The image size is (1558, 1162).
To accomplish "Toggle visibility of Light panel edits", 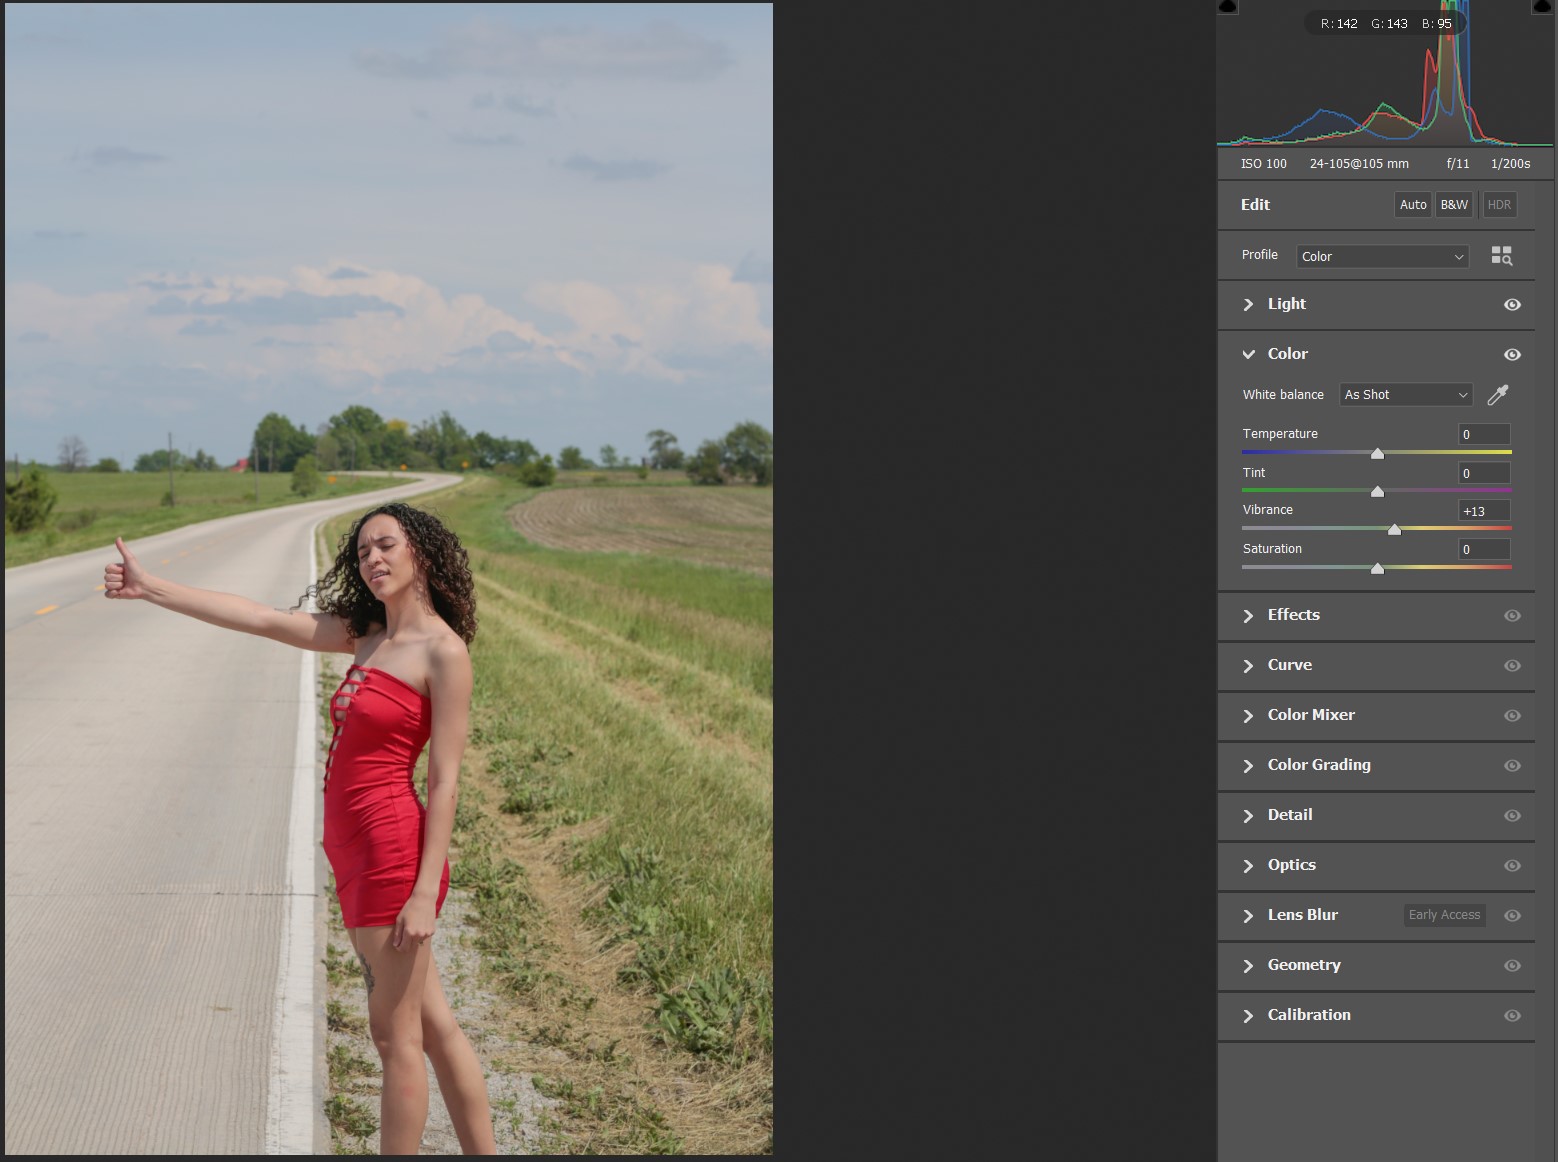I will coord(1512,305).
